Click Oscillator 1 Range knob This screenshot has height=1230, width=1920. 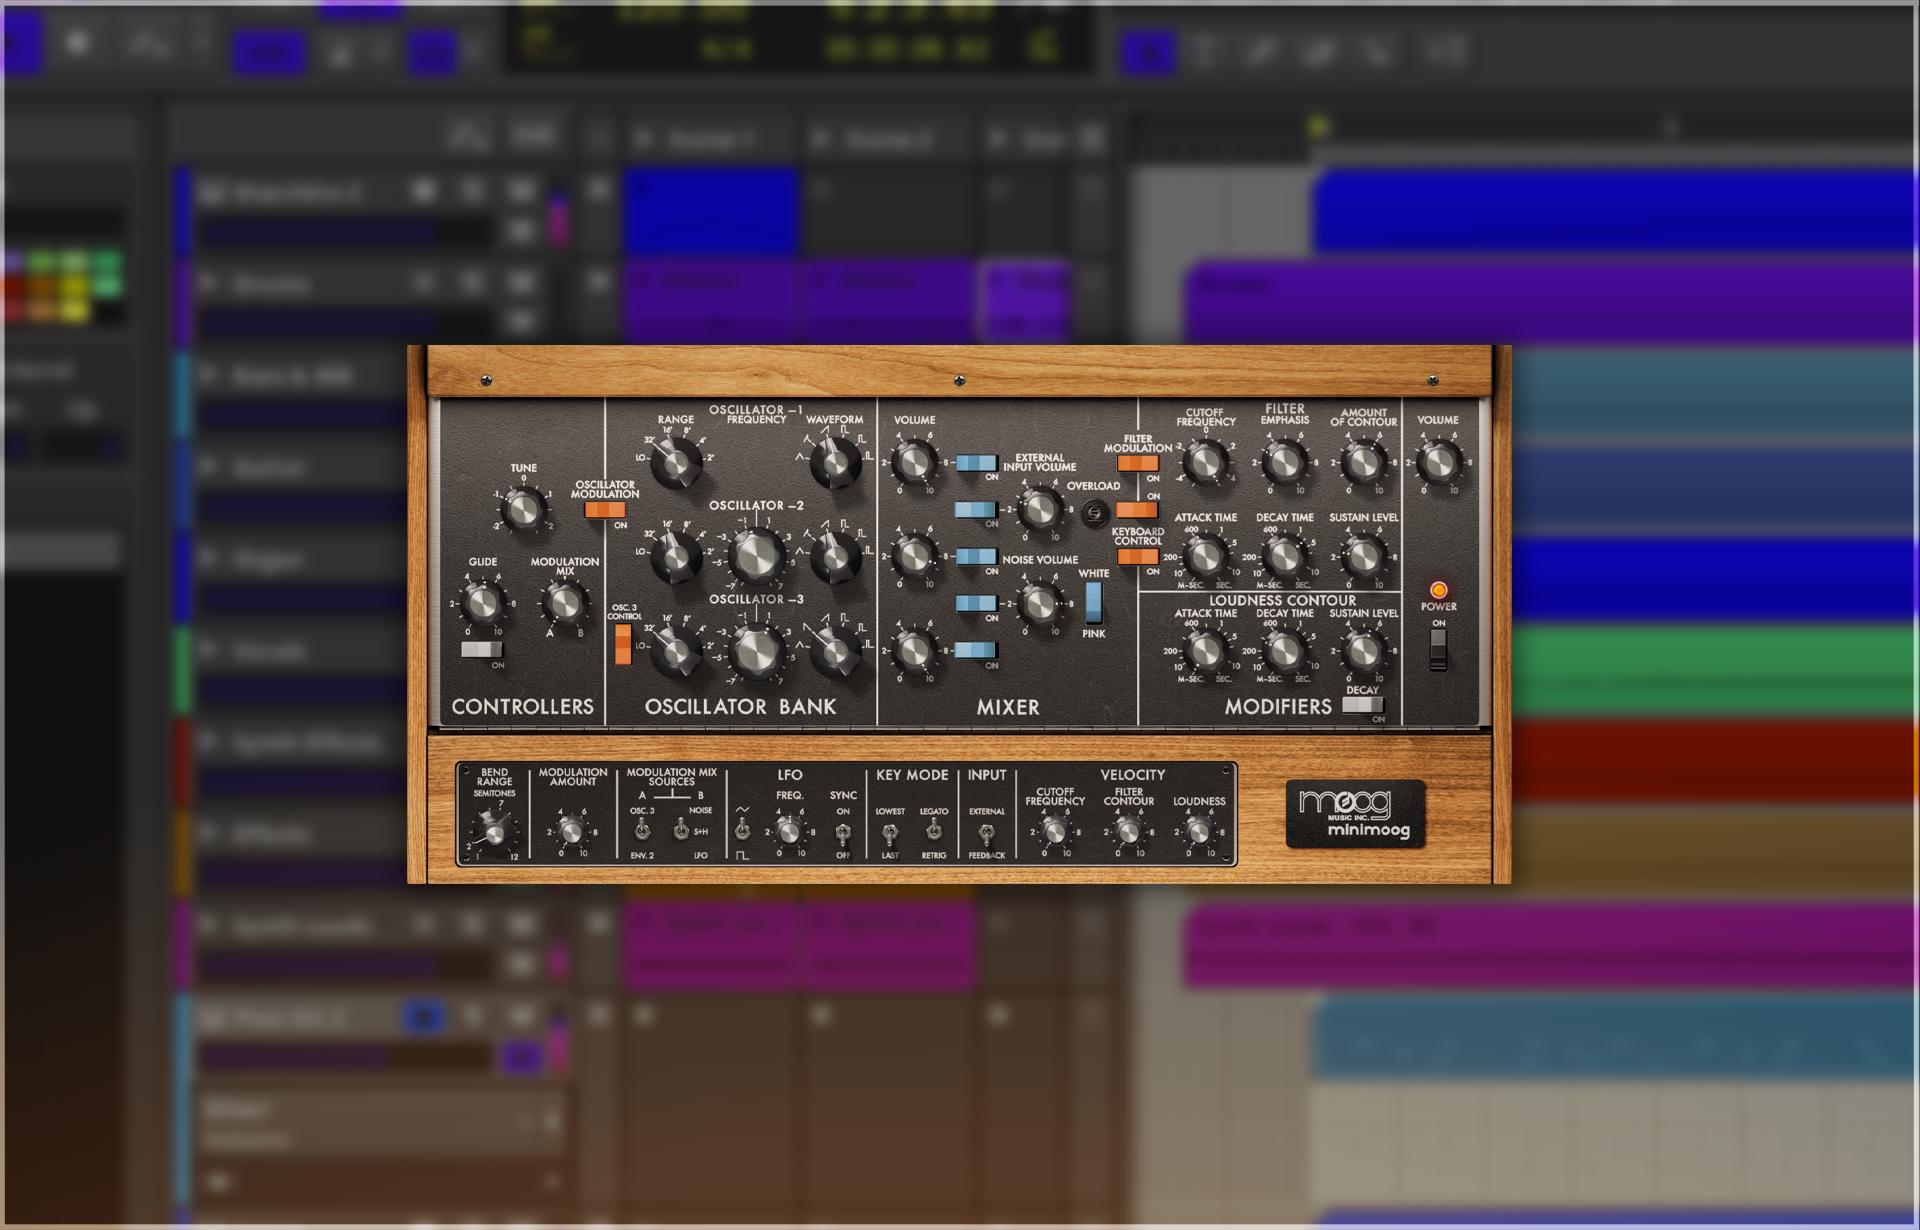676,463
